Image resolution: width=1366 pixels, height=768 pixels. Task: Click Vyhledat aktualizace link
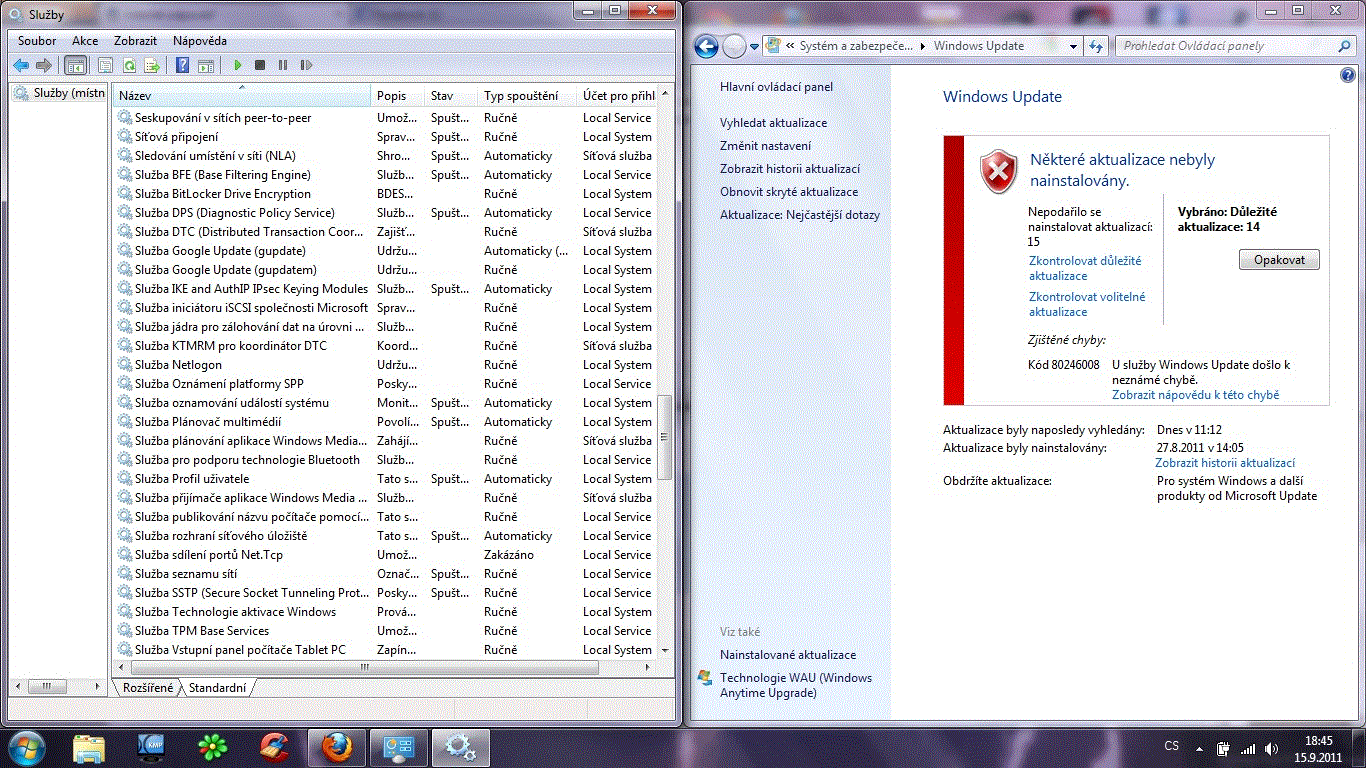click(x=773, y=123)
